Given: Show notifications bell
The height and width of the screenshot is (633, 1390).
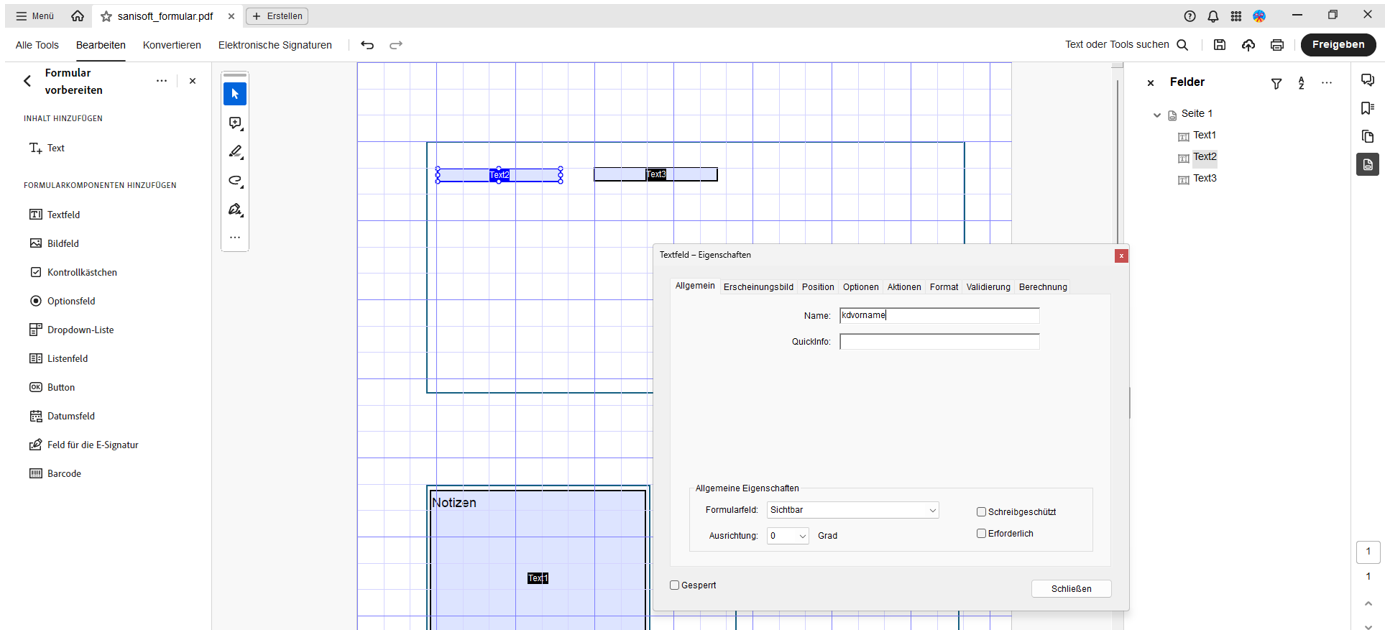Looking at the screenshot, I should click(1213, 16).
